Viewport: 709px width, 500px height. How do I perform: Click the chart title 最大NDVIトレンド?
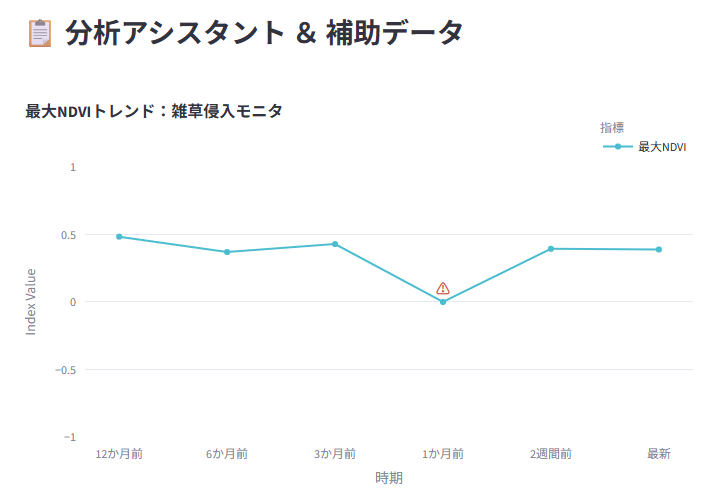[x=90, y=111]
